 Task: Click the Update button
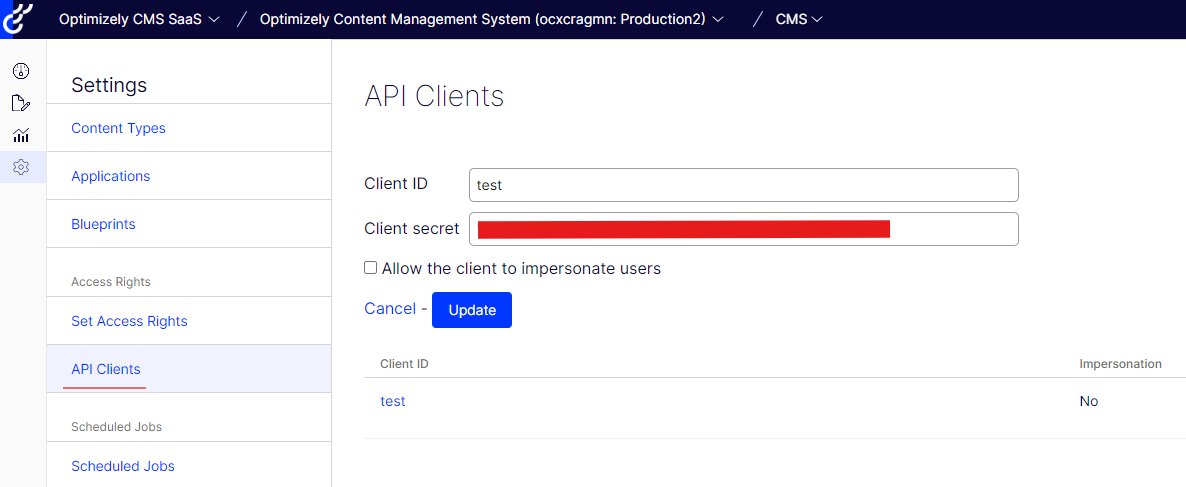[472, 310]
